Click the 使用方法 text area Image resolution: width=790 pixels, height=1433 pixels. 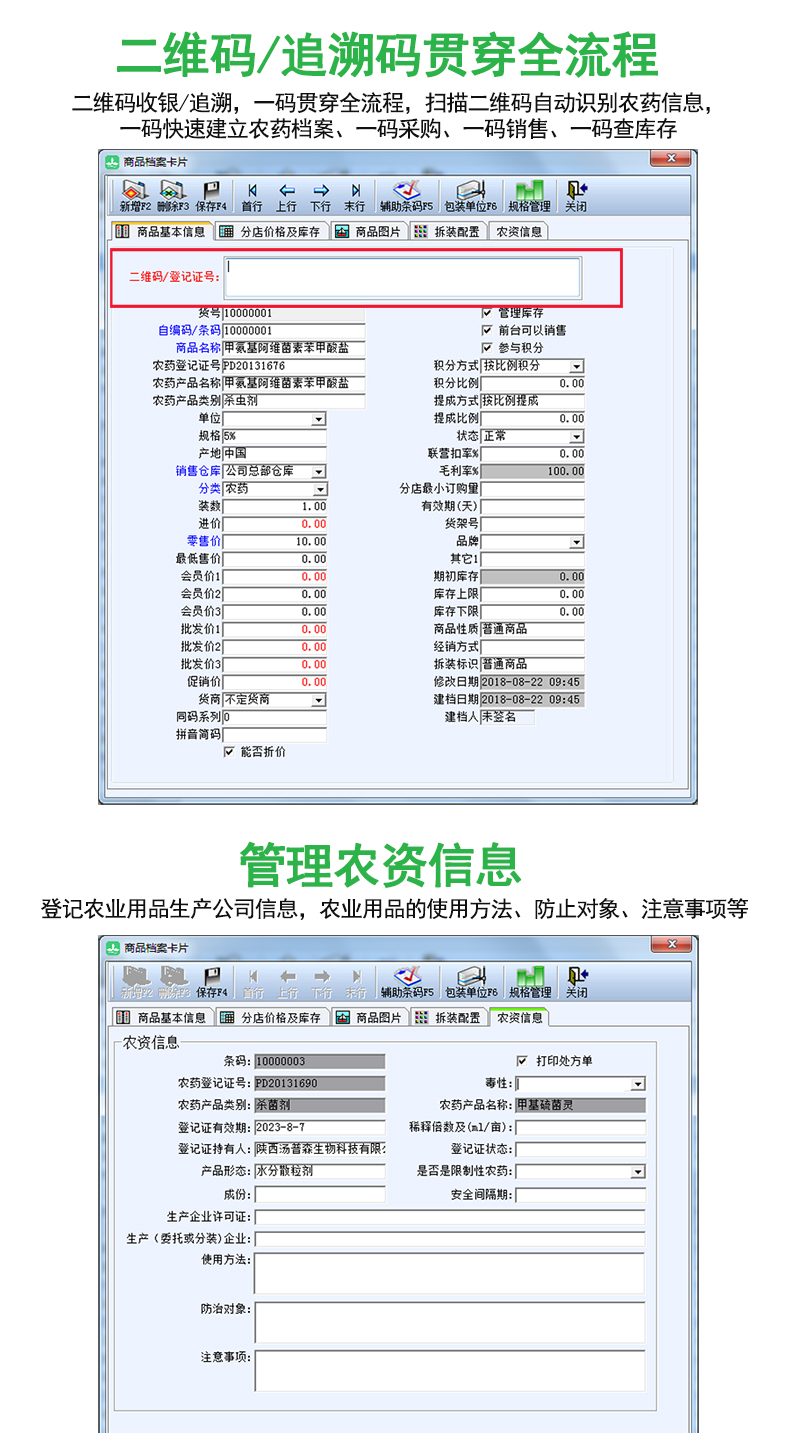[x=449, y=1274]
